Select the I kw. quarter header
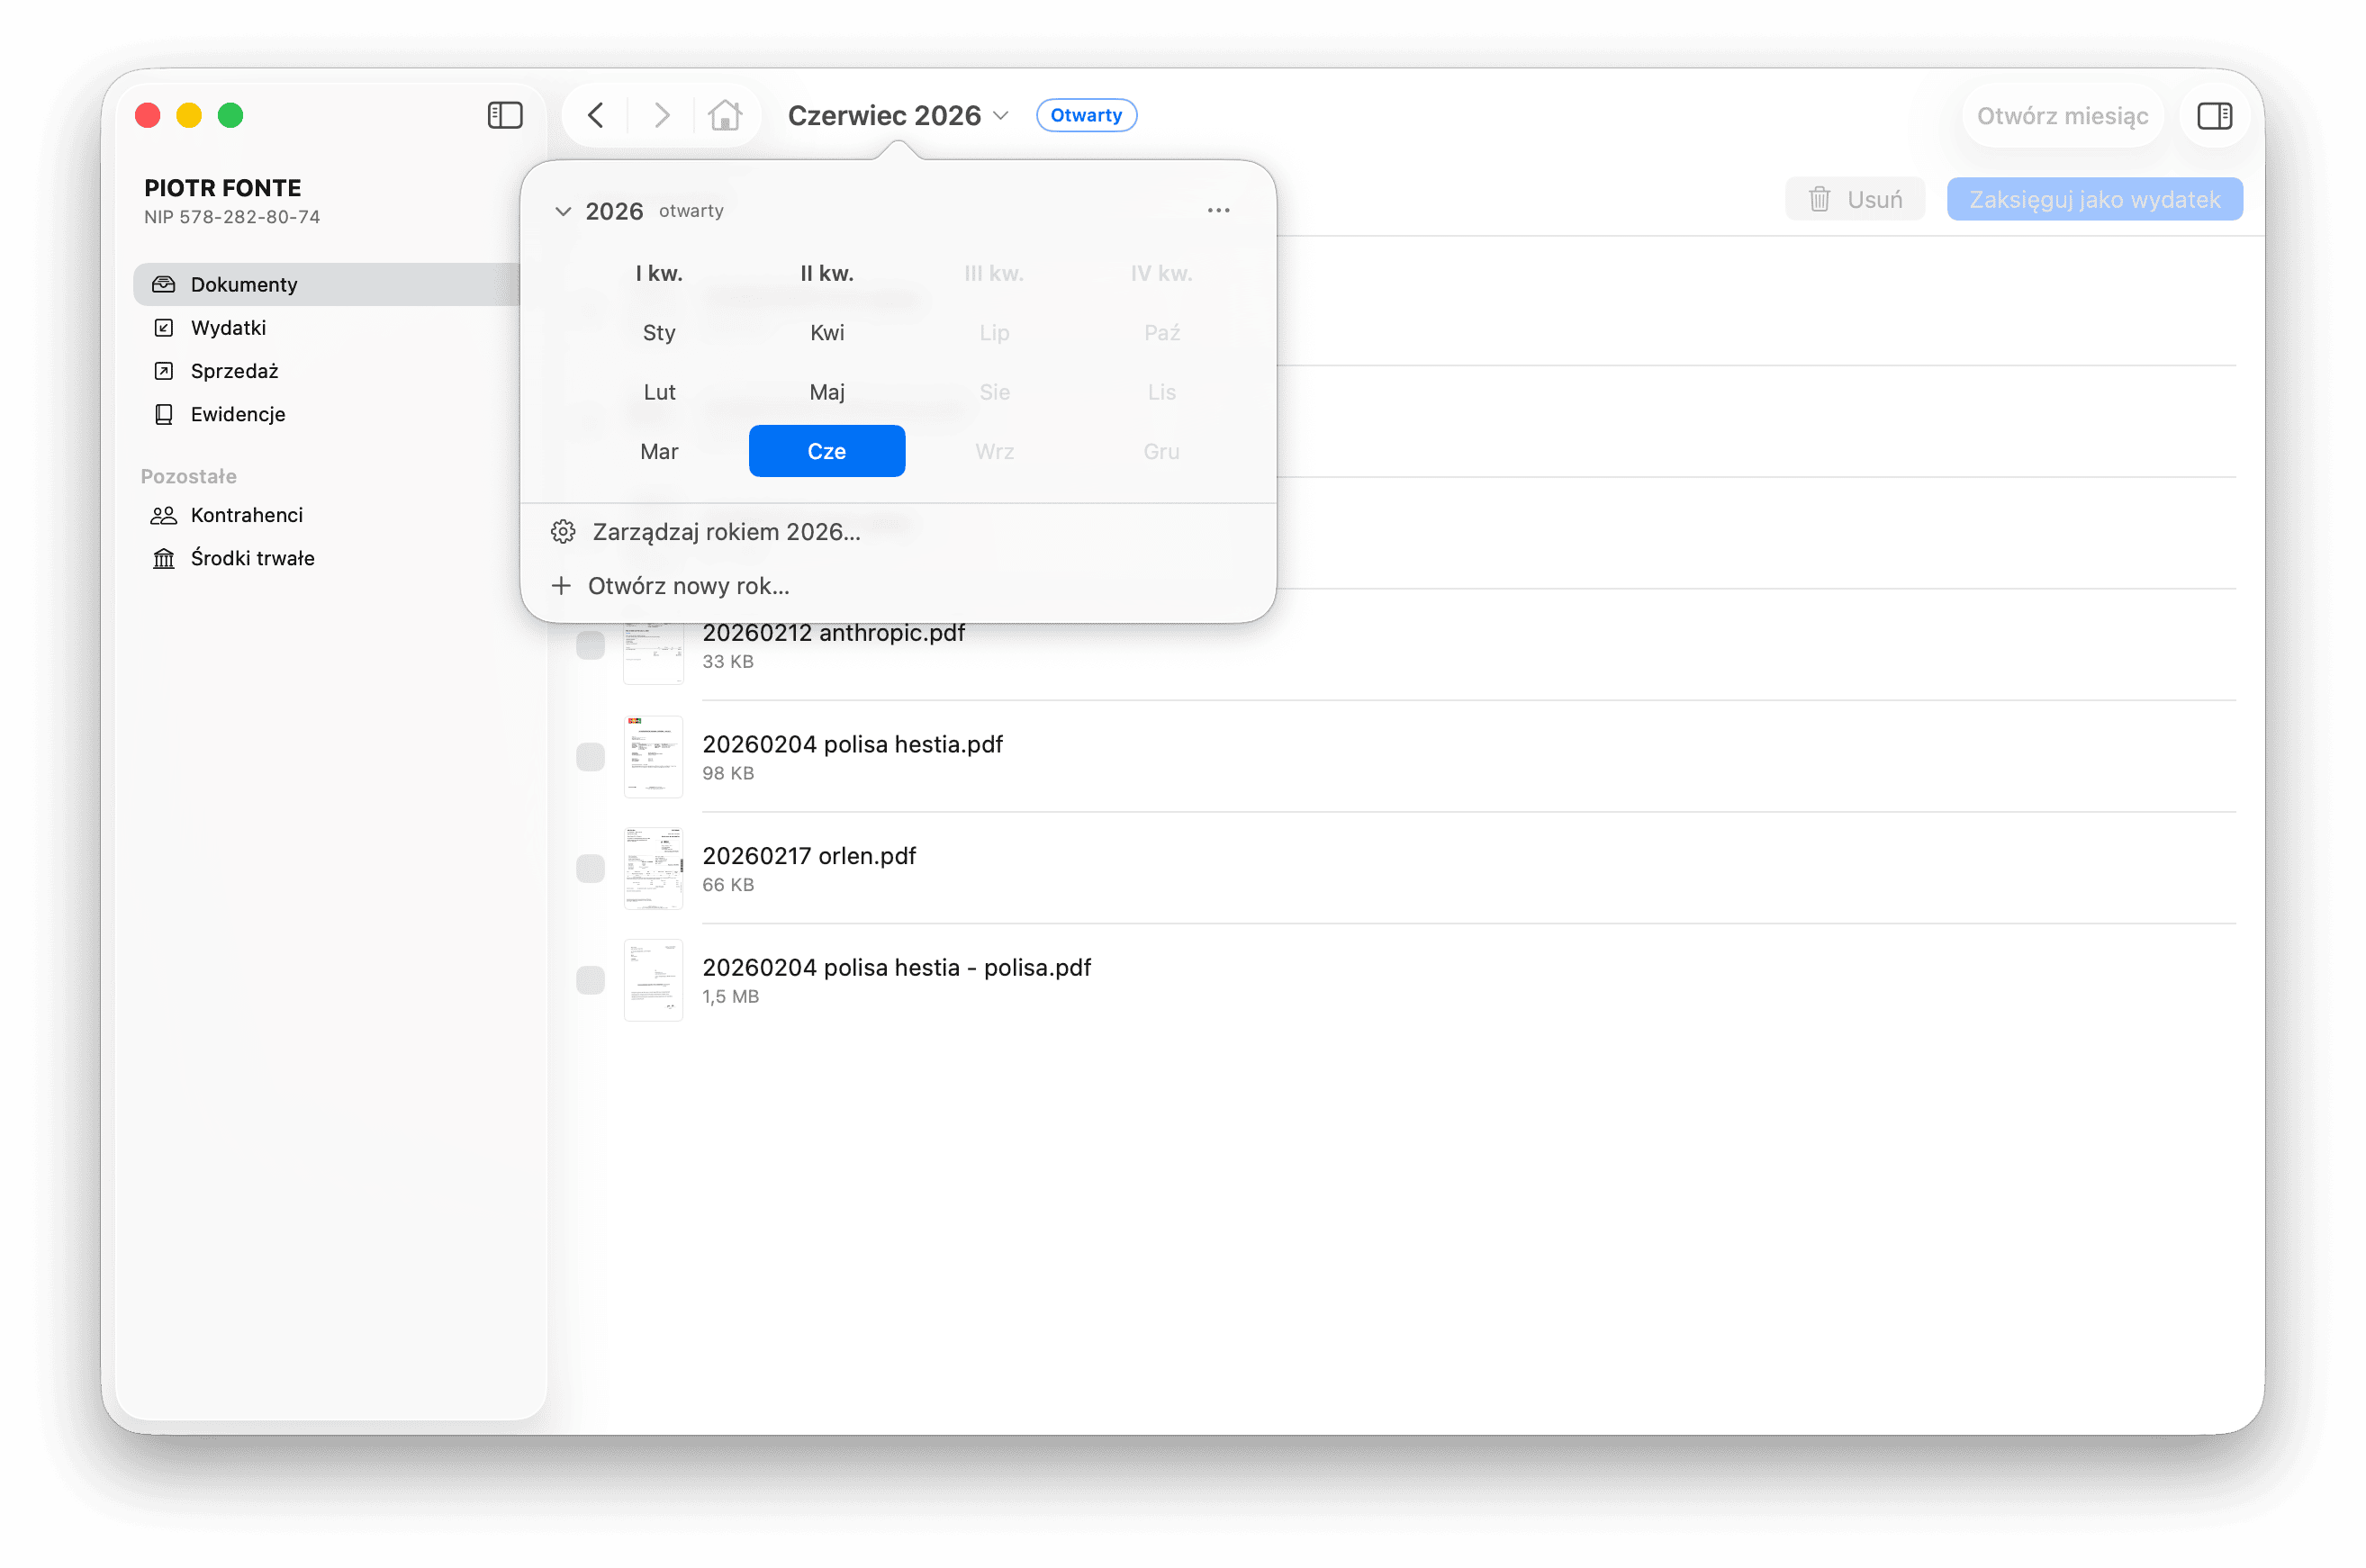The height and width of the screenshot is (1568, 2366). pyautogui.click(x=659, y=273)
